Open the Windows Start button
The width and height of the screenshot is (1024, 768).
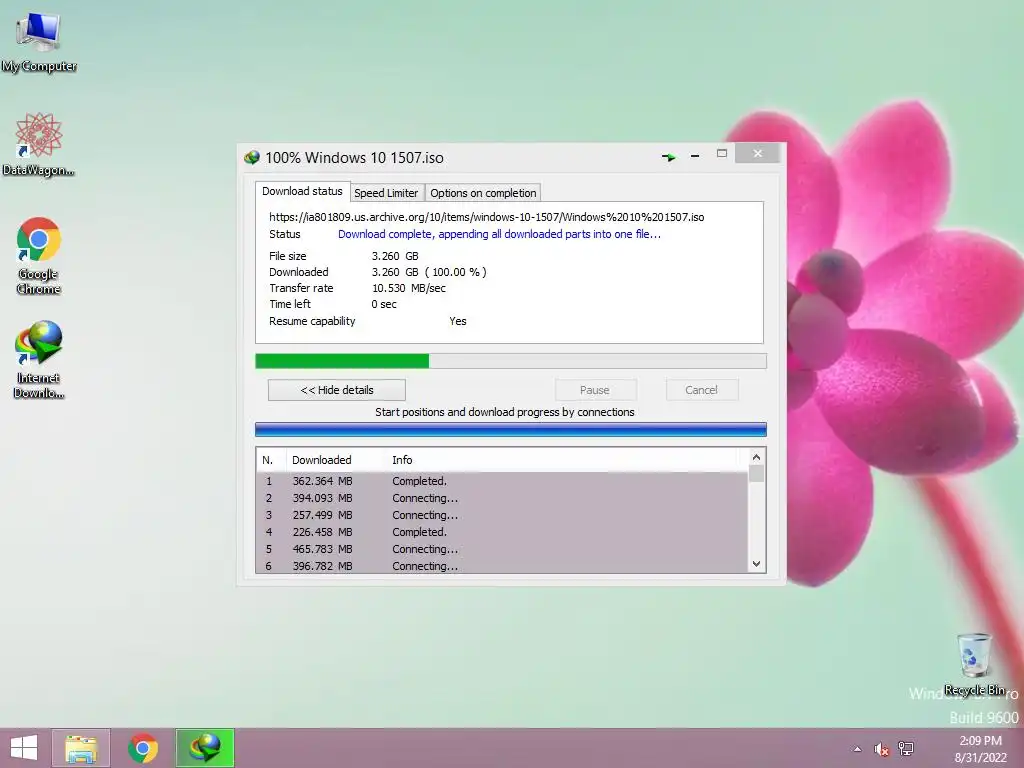[24, 748]
